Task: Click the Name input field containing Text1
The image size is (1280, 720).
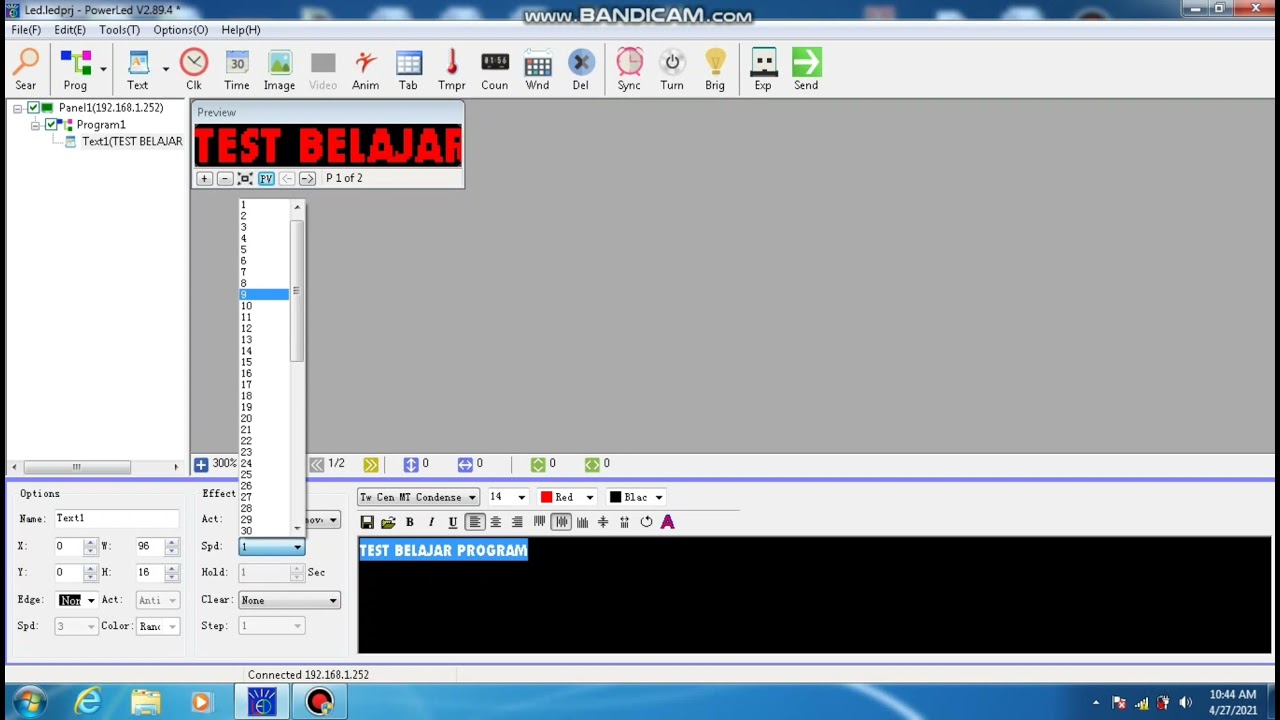Action: tap(117, 518)
